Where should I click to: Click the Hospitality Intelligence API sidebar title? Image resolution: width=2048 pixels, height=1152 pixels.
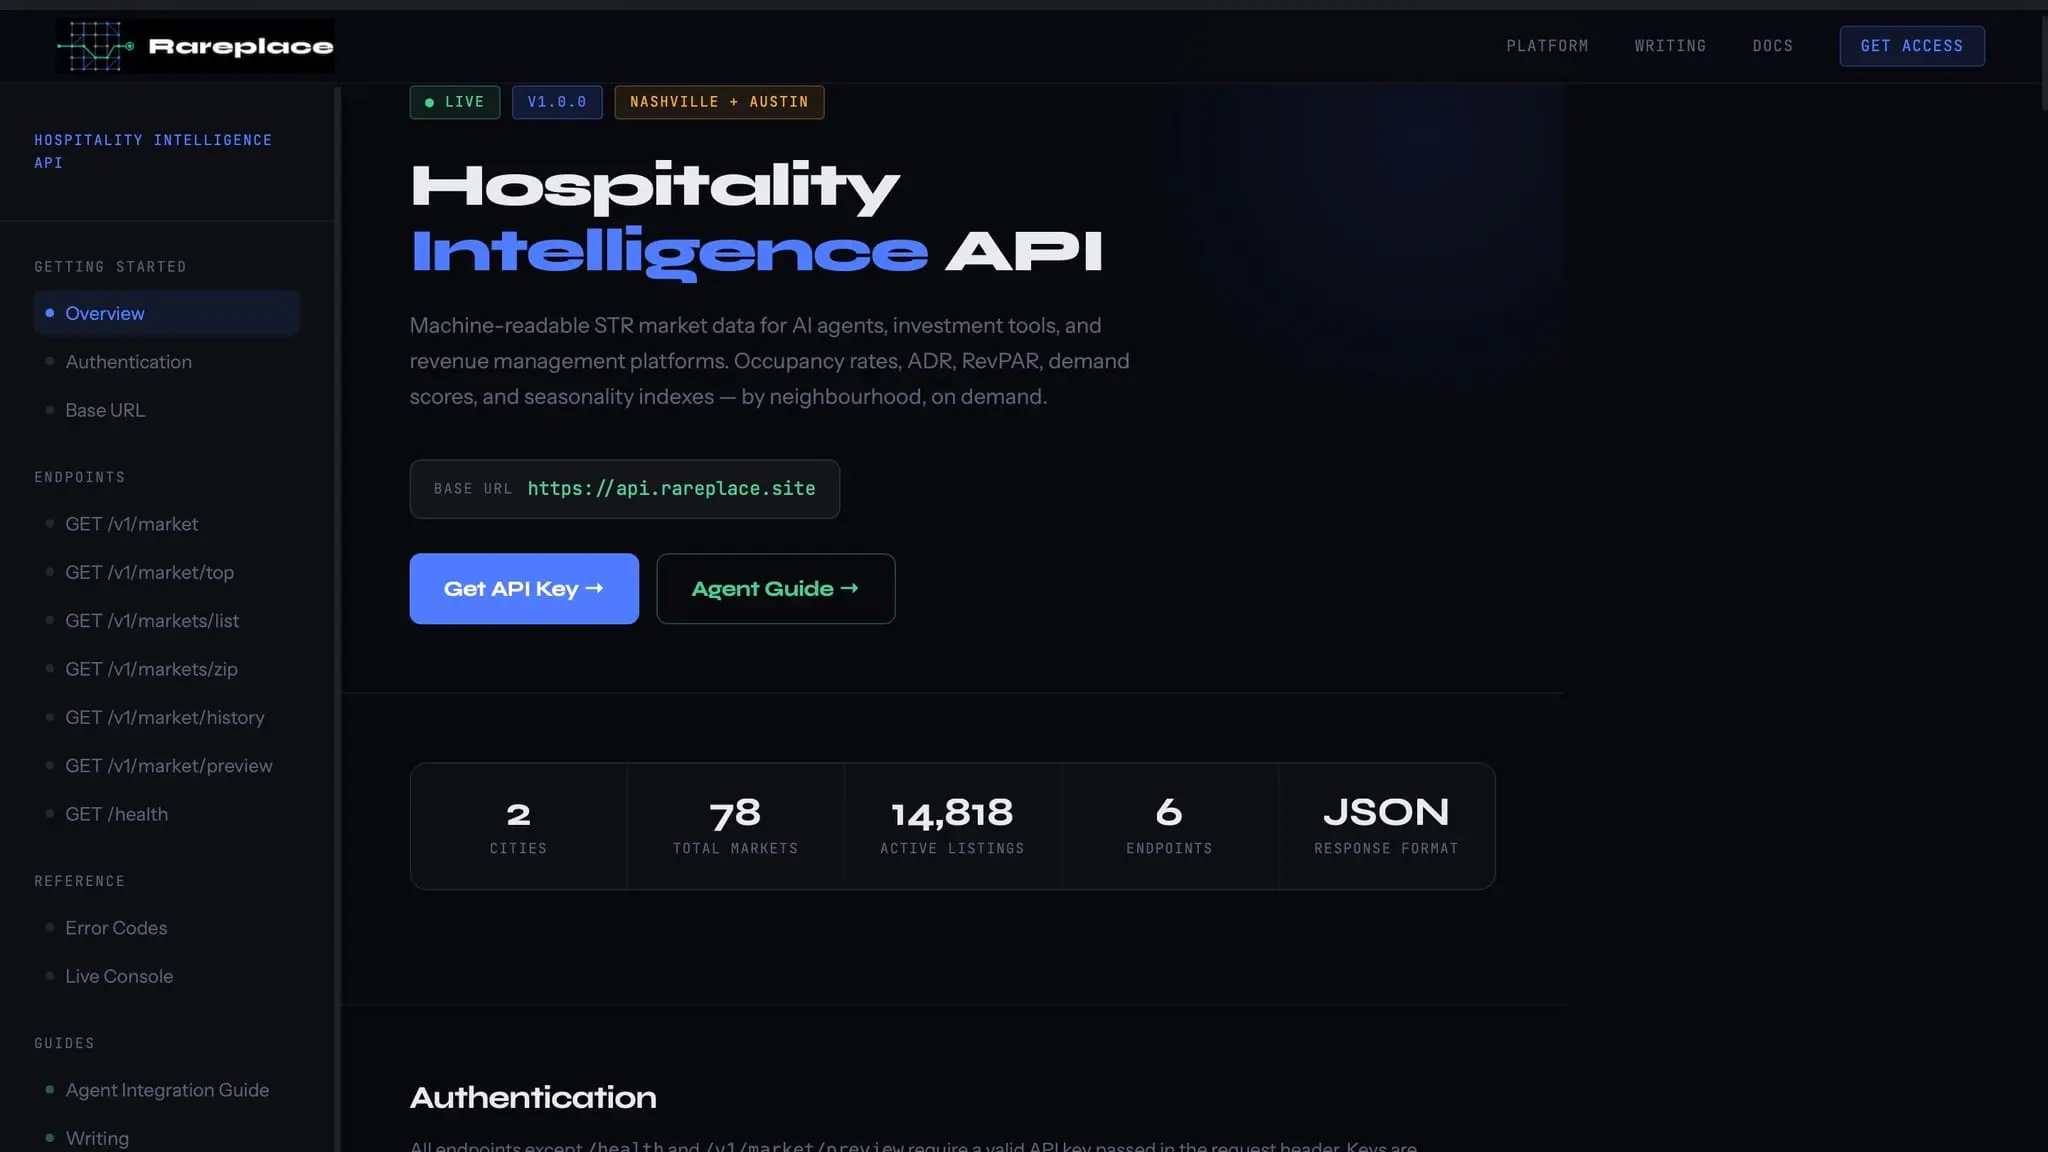coord(153,151)
